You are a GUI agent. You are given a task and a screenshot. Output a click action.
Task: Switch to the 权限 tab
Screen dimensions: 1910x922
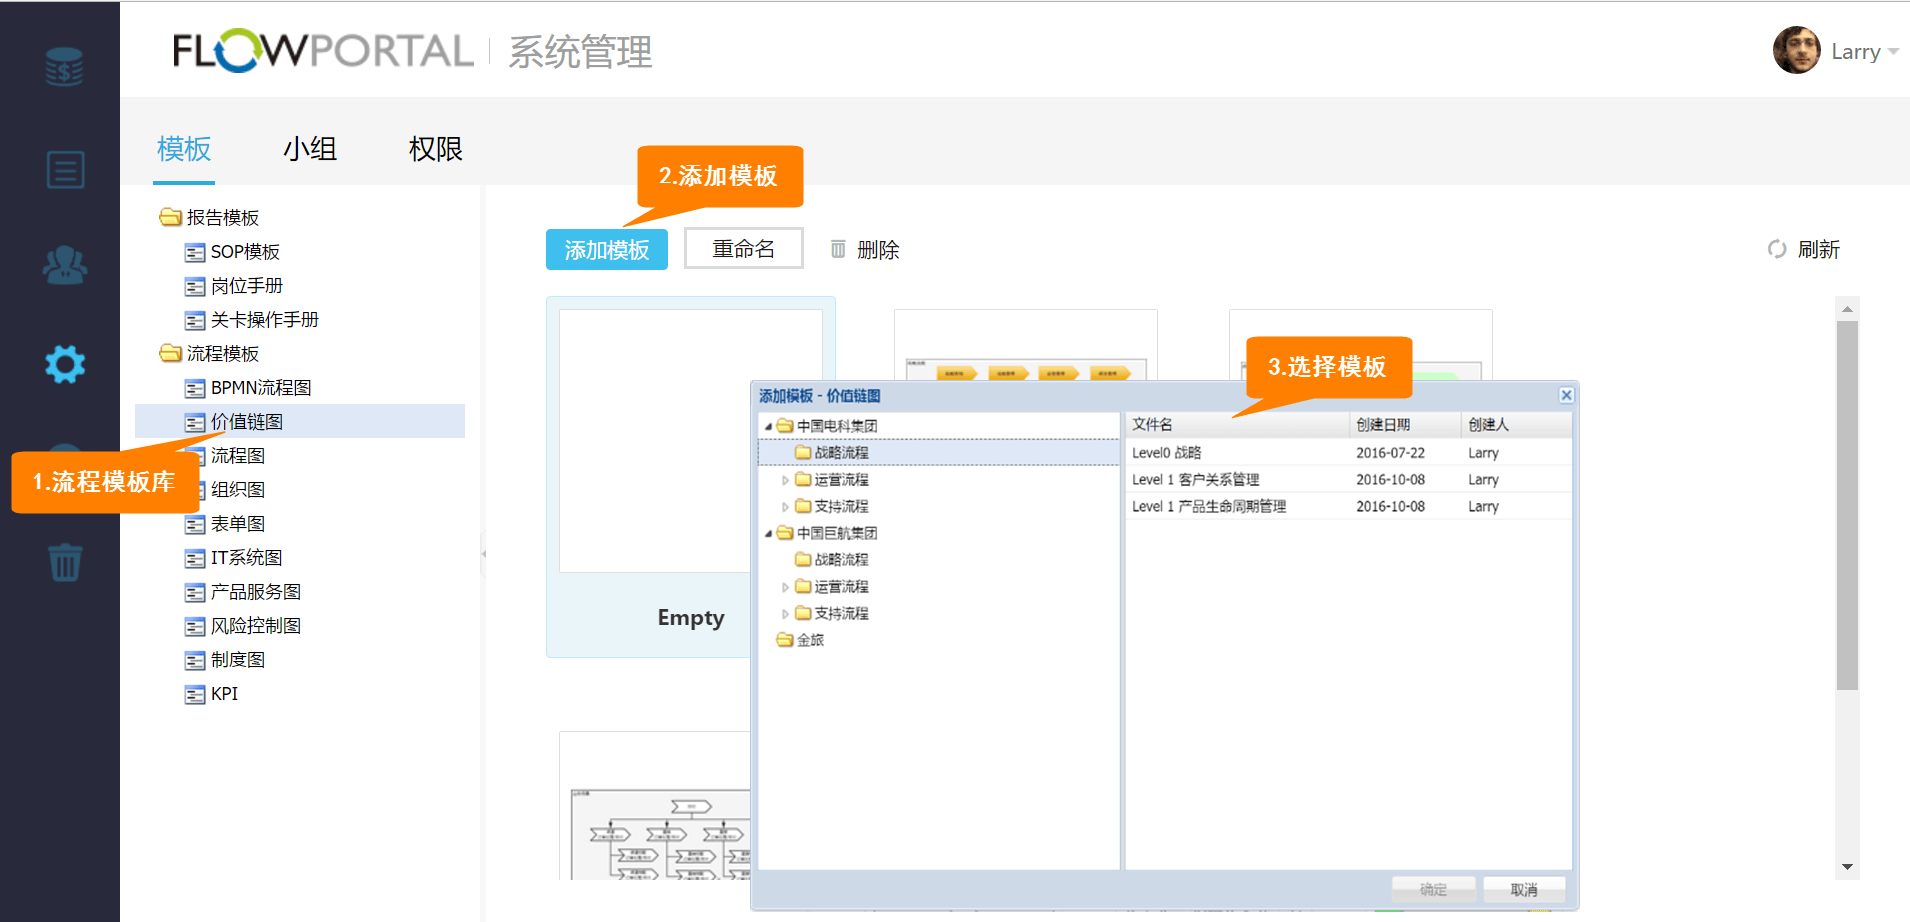pyautogui.click(x=435, y=149)
